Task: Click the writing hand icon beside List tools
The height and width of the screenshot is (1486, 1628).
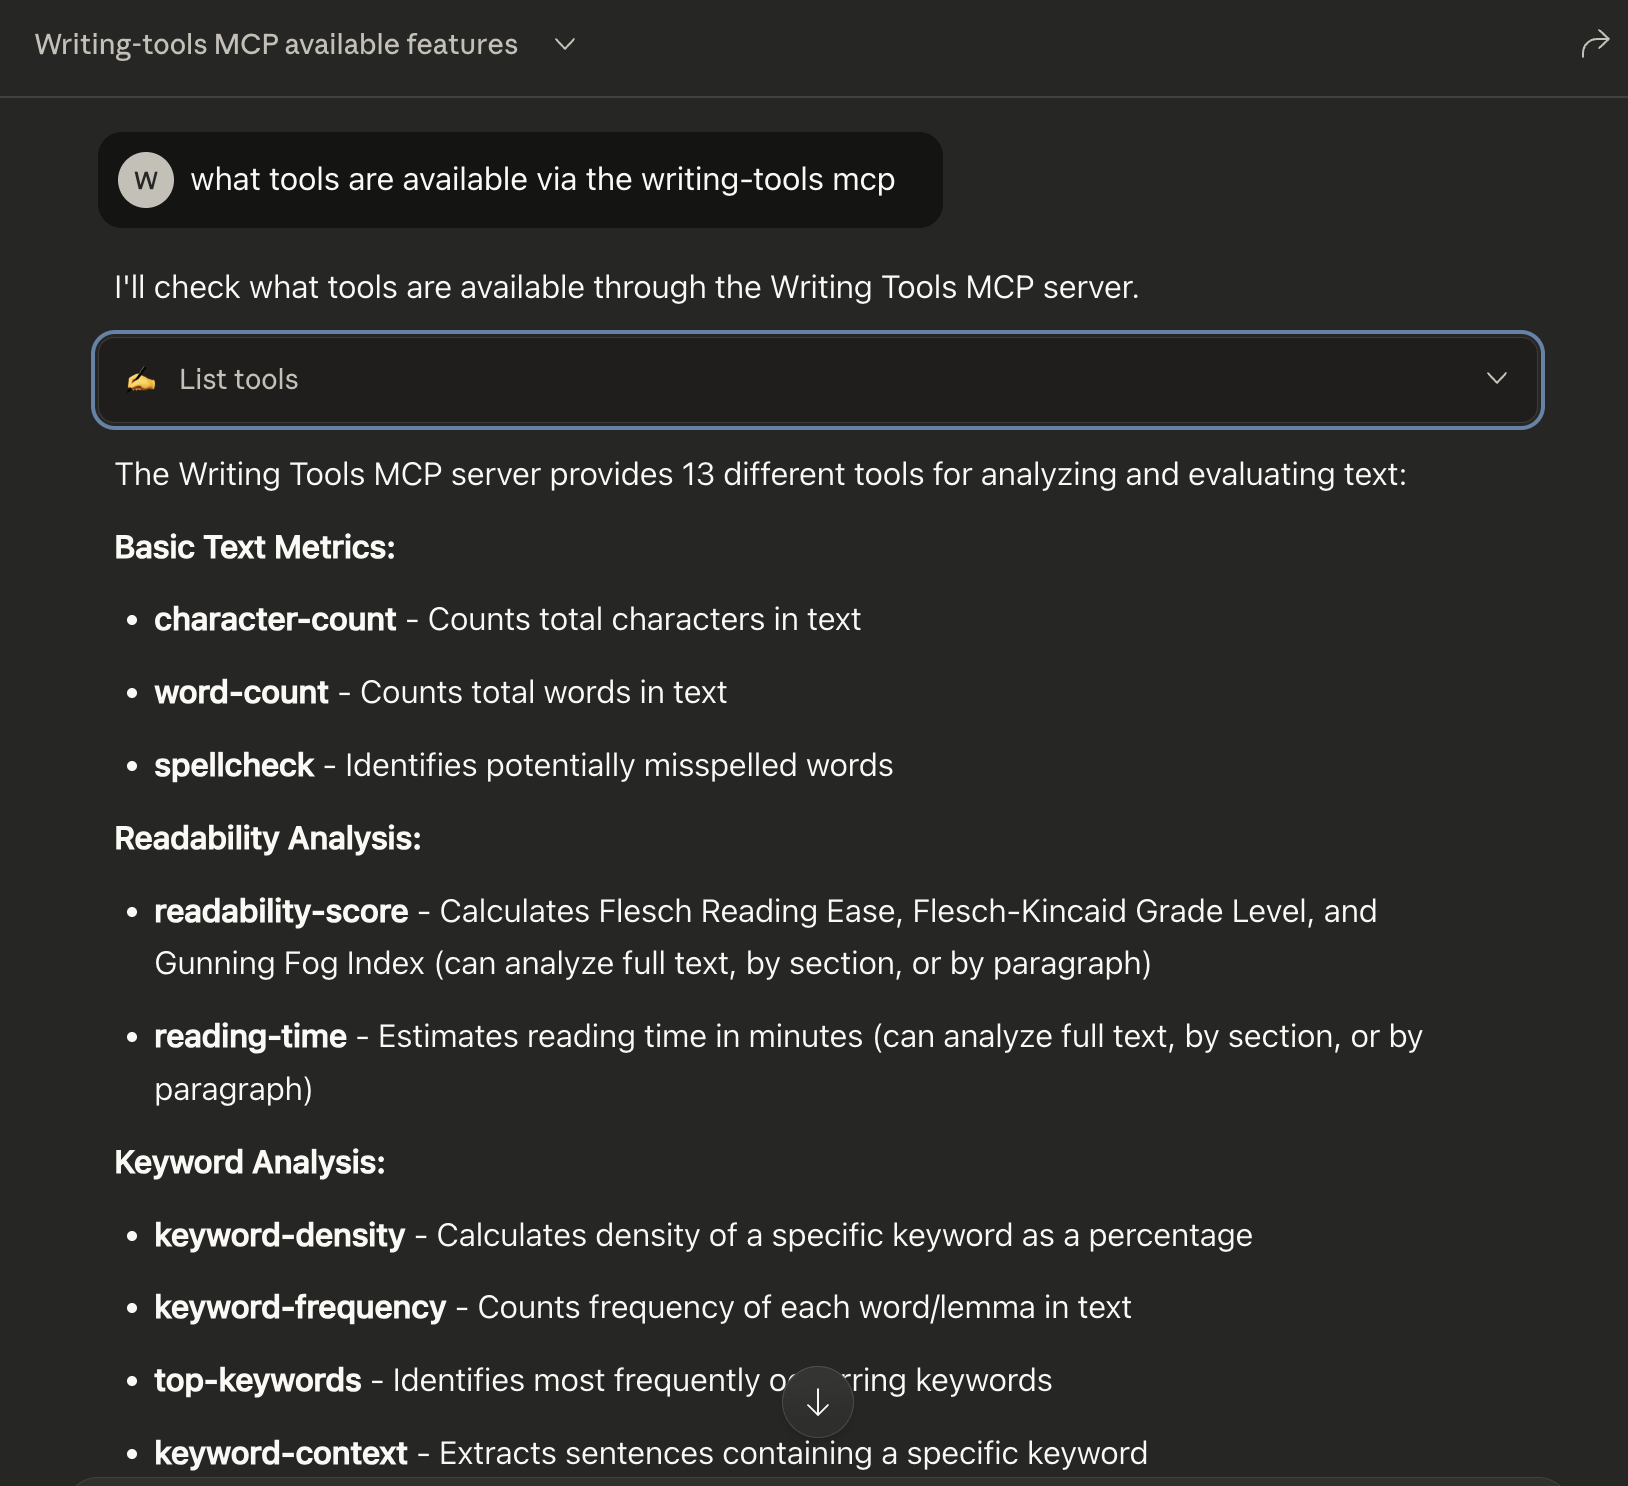Action: (x=142, y=380)
